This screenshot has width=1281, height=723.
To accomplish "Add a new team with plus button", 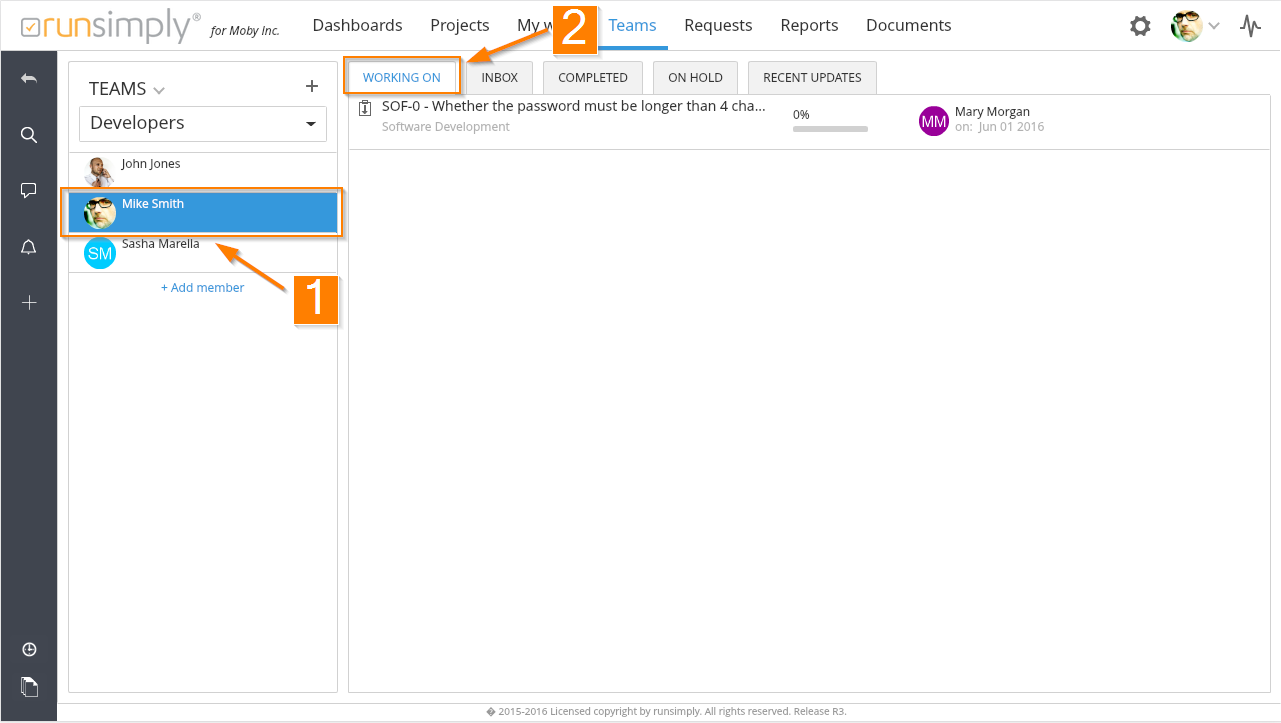I will coord(311,87).
